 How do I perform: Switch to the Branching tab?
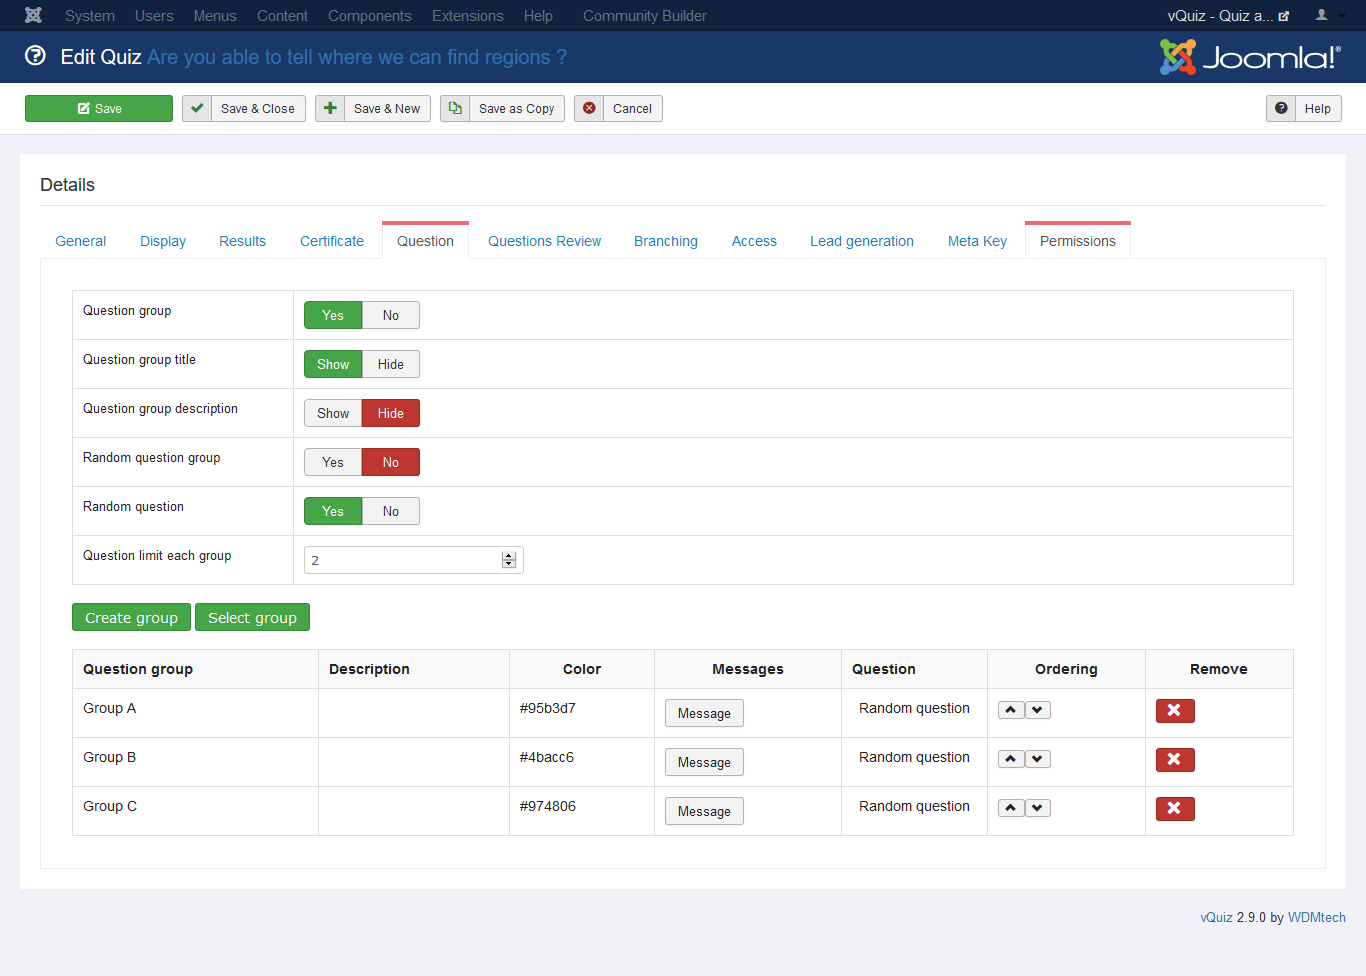(x=665, y=242)
